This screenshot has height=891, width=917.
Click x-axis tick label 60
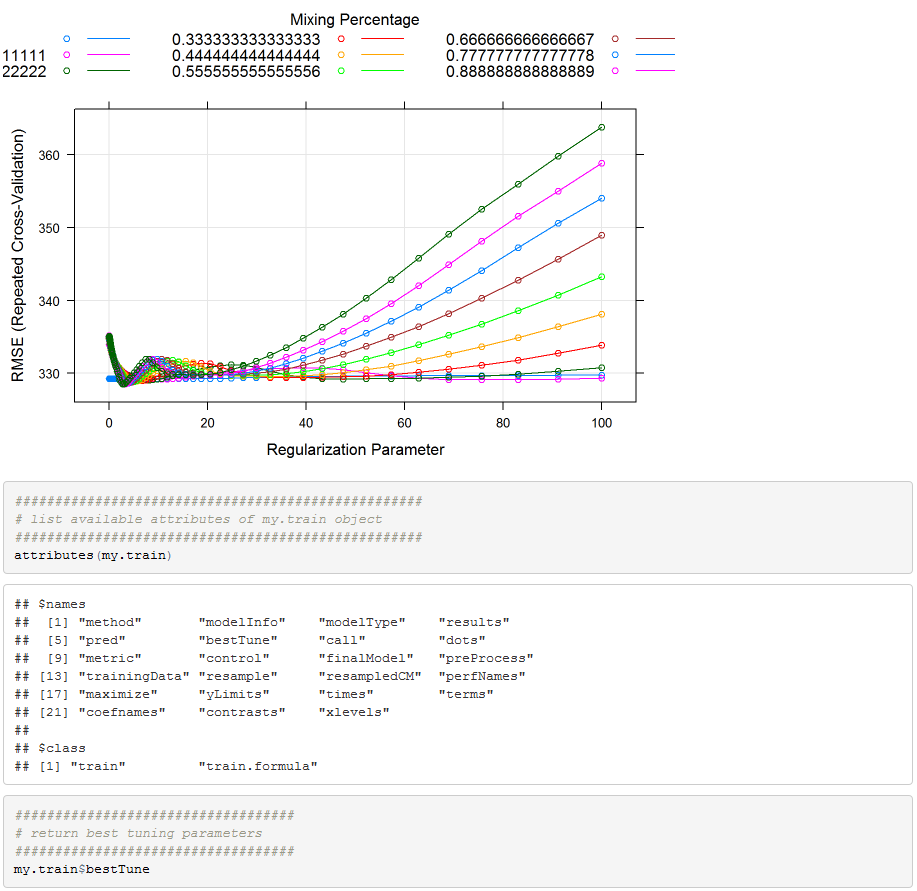point(404,423)
